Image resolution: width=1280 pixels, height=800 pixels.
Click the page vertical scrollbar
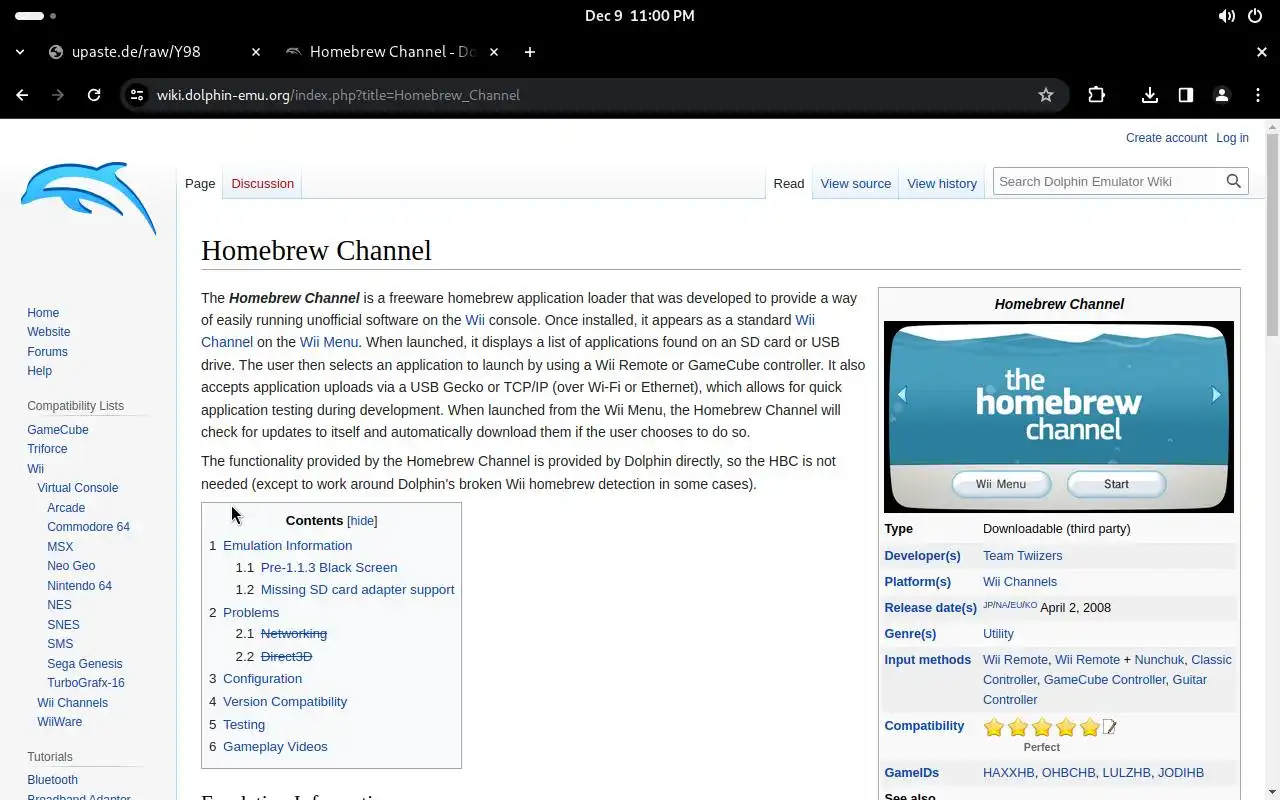[x=1272, y=235]
